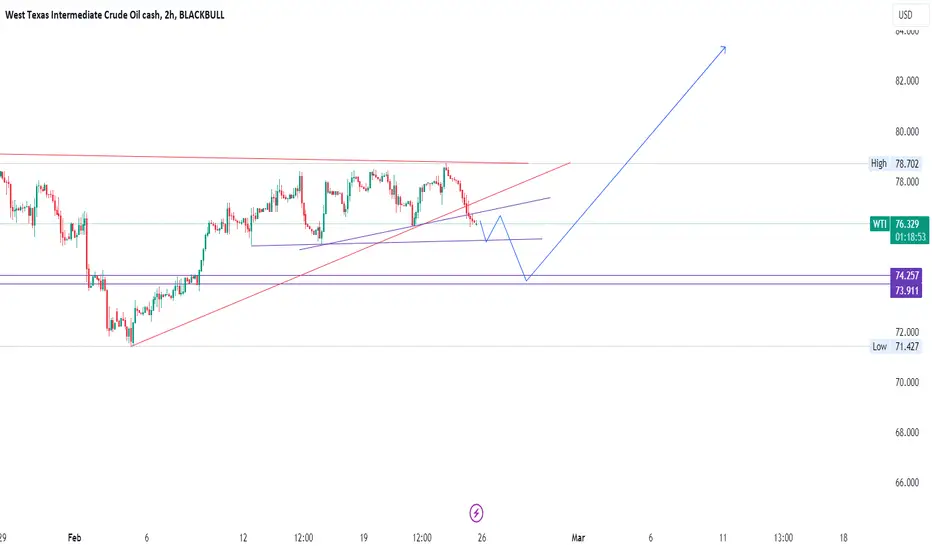
Task: Click the chart title West Texas Intermediate Crude Oil
Action: [82, 15]
